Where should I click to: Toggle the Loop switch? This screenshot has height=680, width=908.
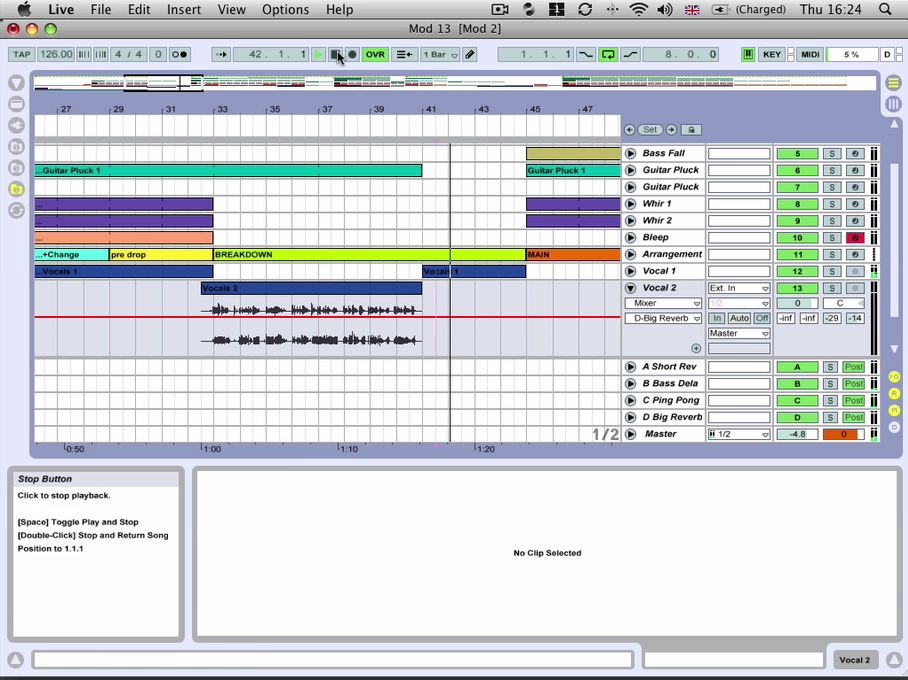point(608,54)
